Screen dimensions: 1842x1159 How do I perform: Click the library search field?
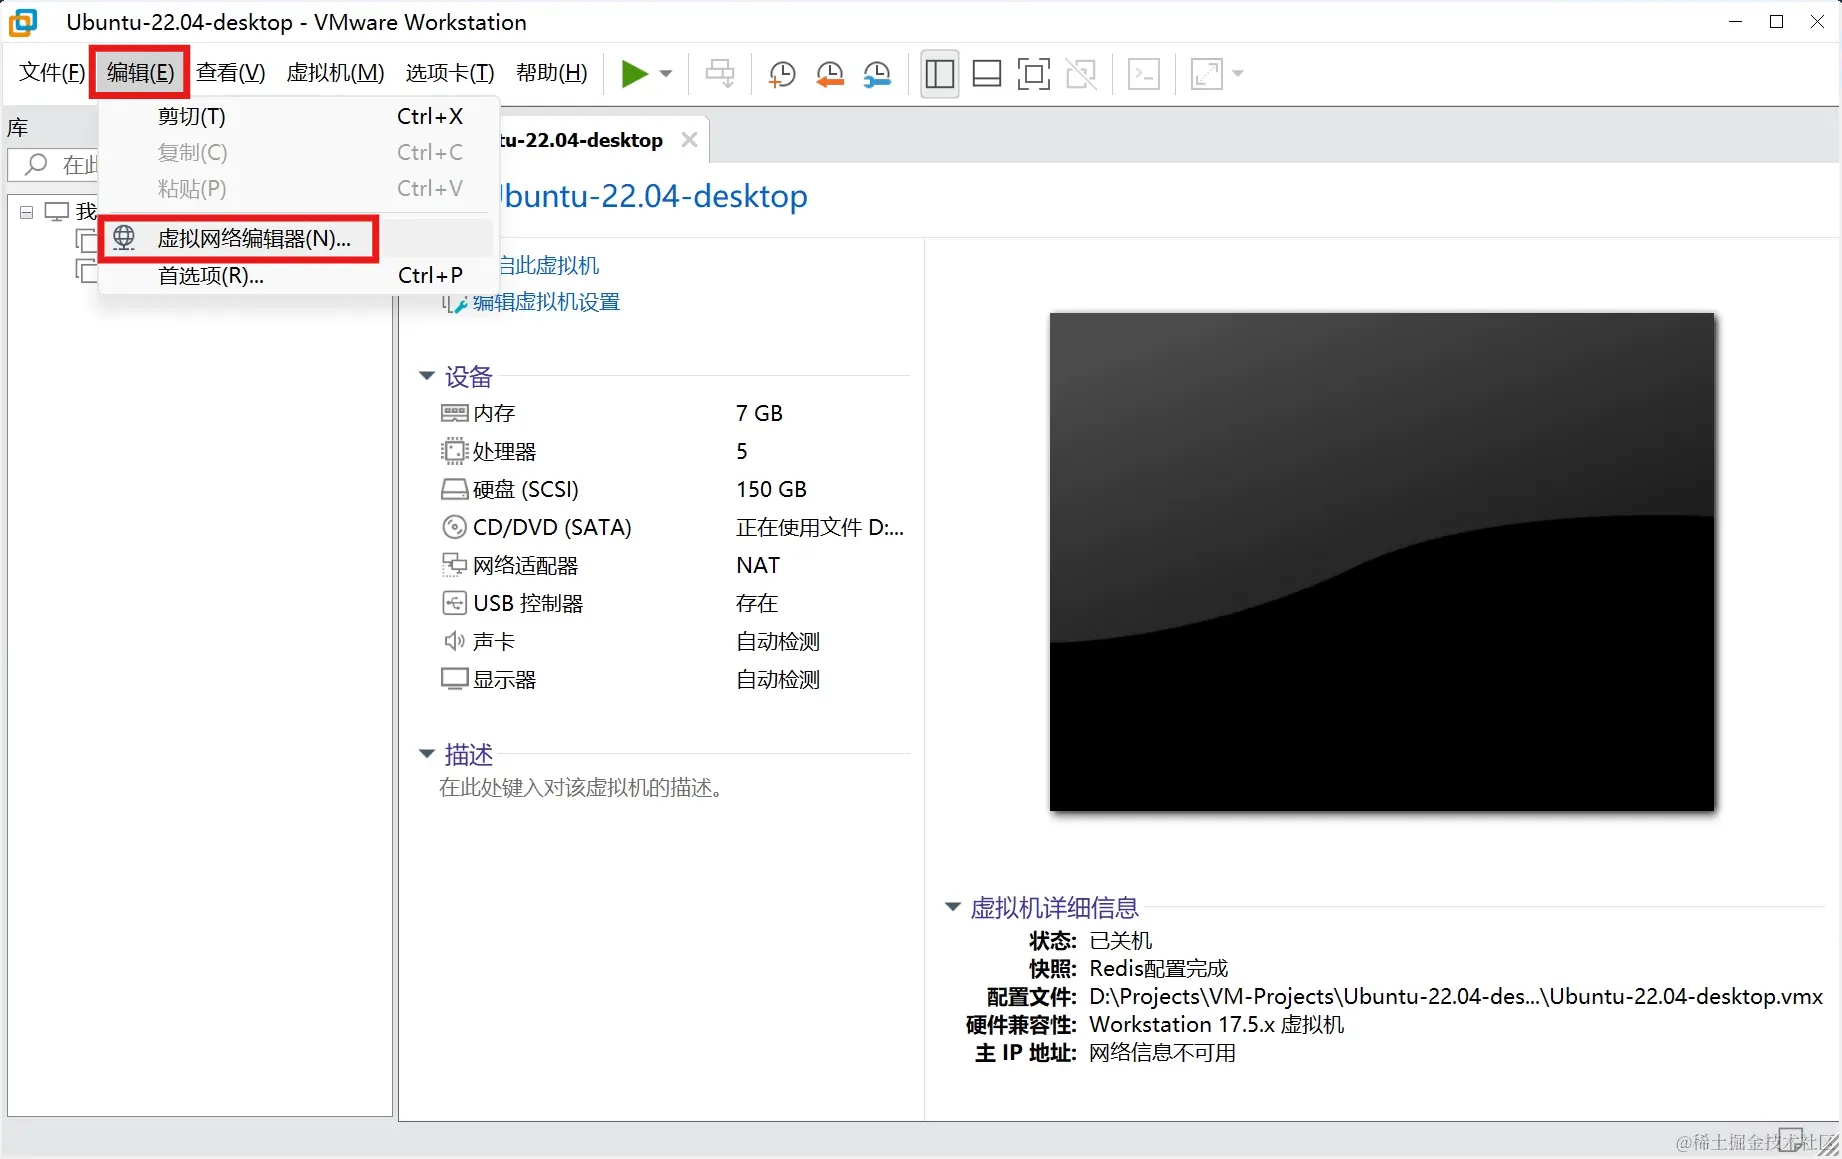(55, 164)
